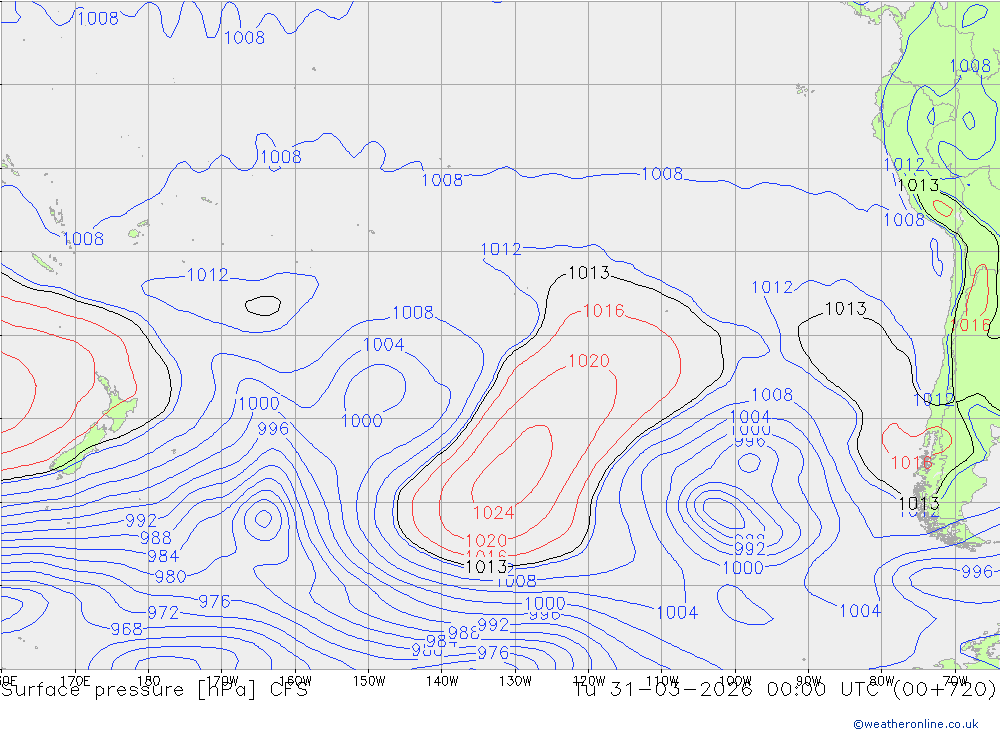The height and width of the screenshot is (733, 1000).
Task: Click the "Tu 31-03-2026 00:00 UTC (00+720)" timestamp
Action: [784, 690]
